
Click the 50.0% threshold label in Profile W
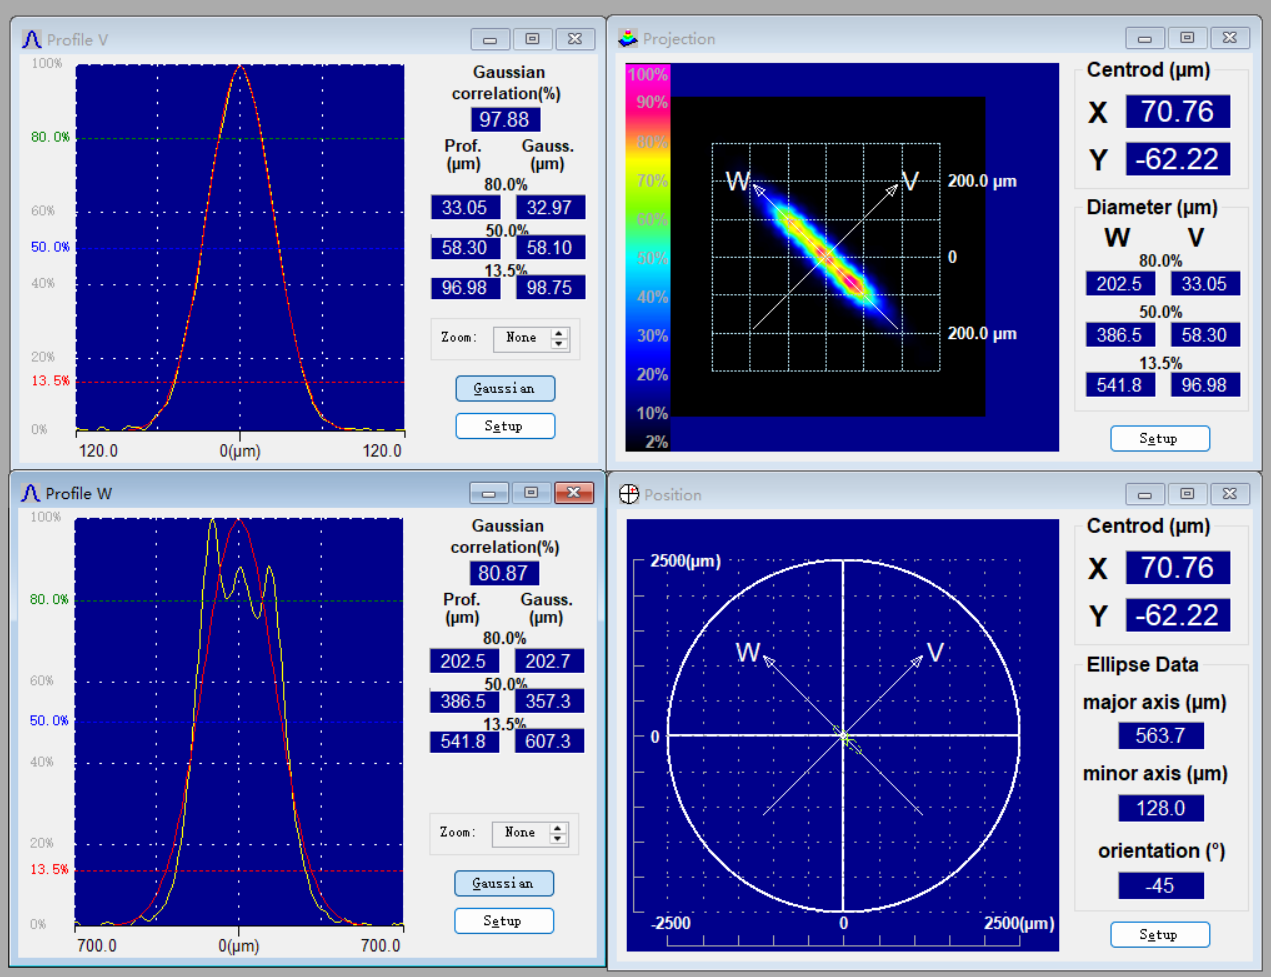click(x=49, y=720)
